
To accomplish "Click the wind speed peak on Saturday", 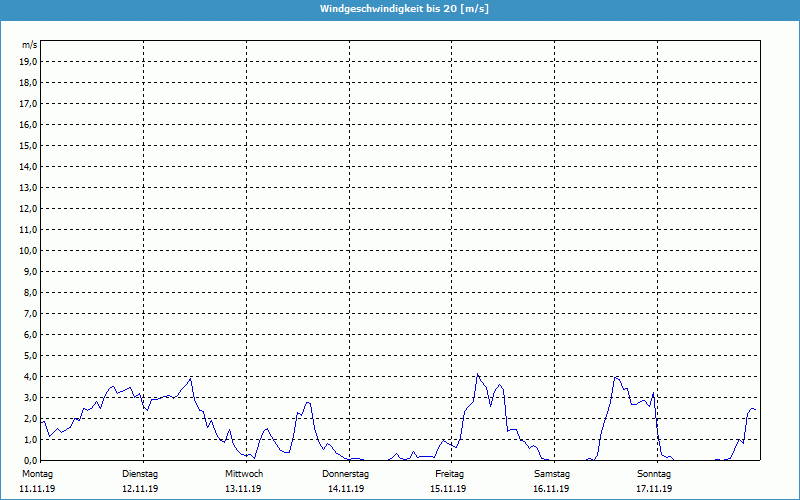I will pyautogui.click(x=617, y=377).
